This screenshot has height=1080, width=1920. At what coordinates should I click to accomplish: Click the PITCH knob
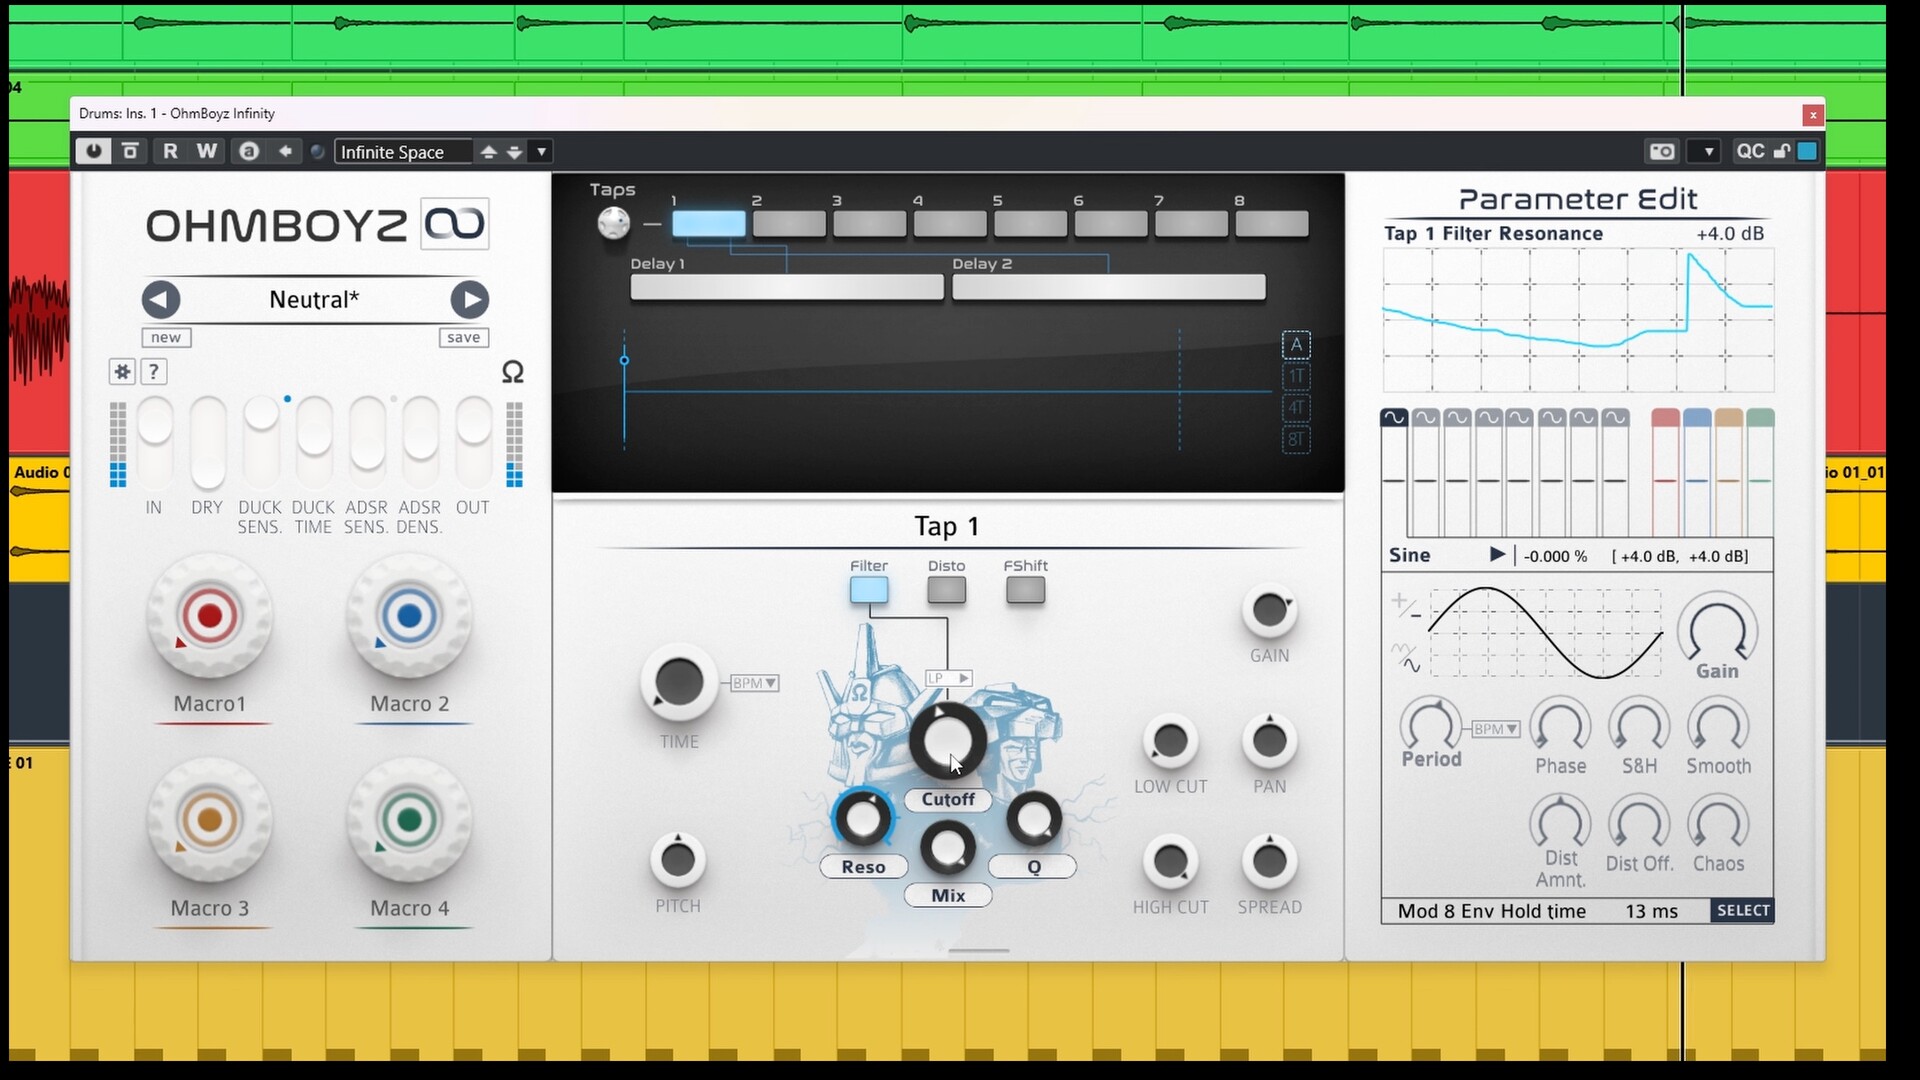tap(678, 860)
